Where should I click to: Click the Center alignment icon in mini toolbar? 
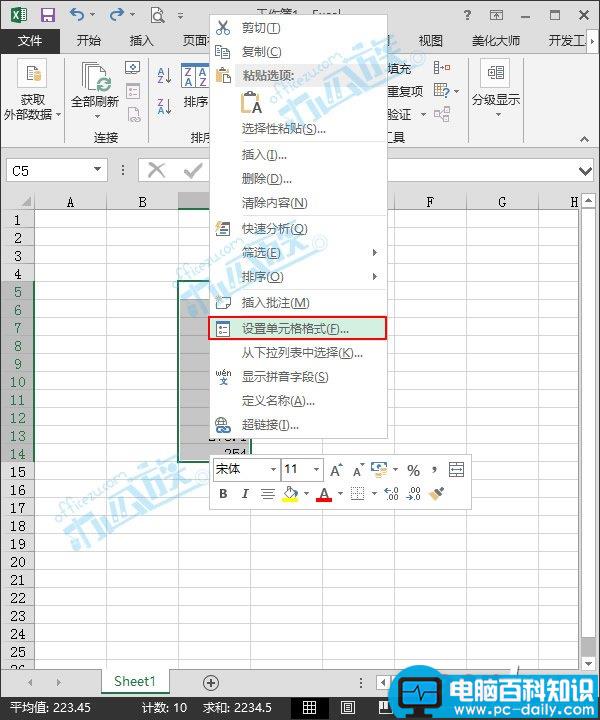[x=268, y=494]
